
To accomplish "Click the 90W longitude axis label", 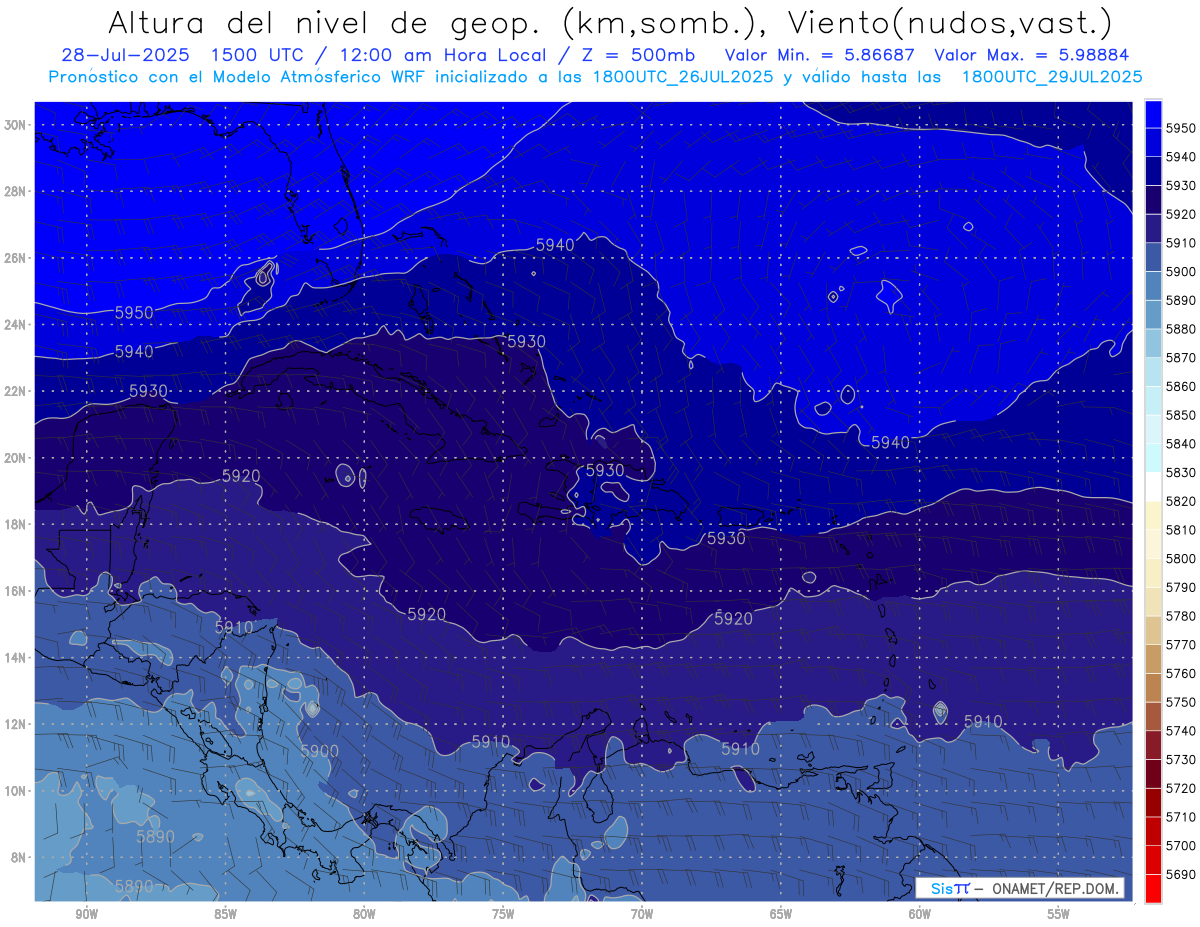I will point(86,915).
